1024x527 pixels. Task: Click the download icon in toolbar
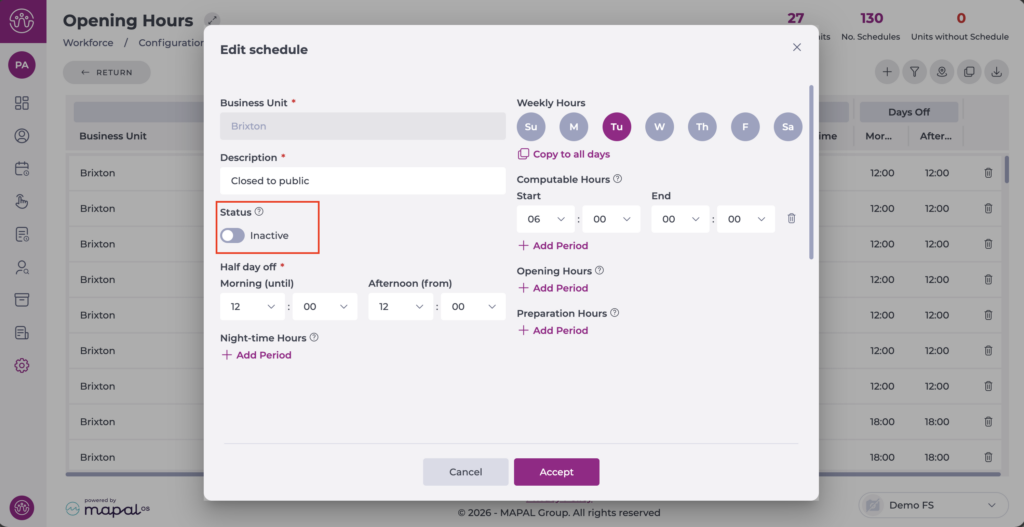click(996, 72)
